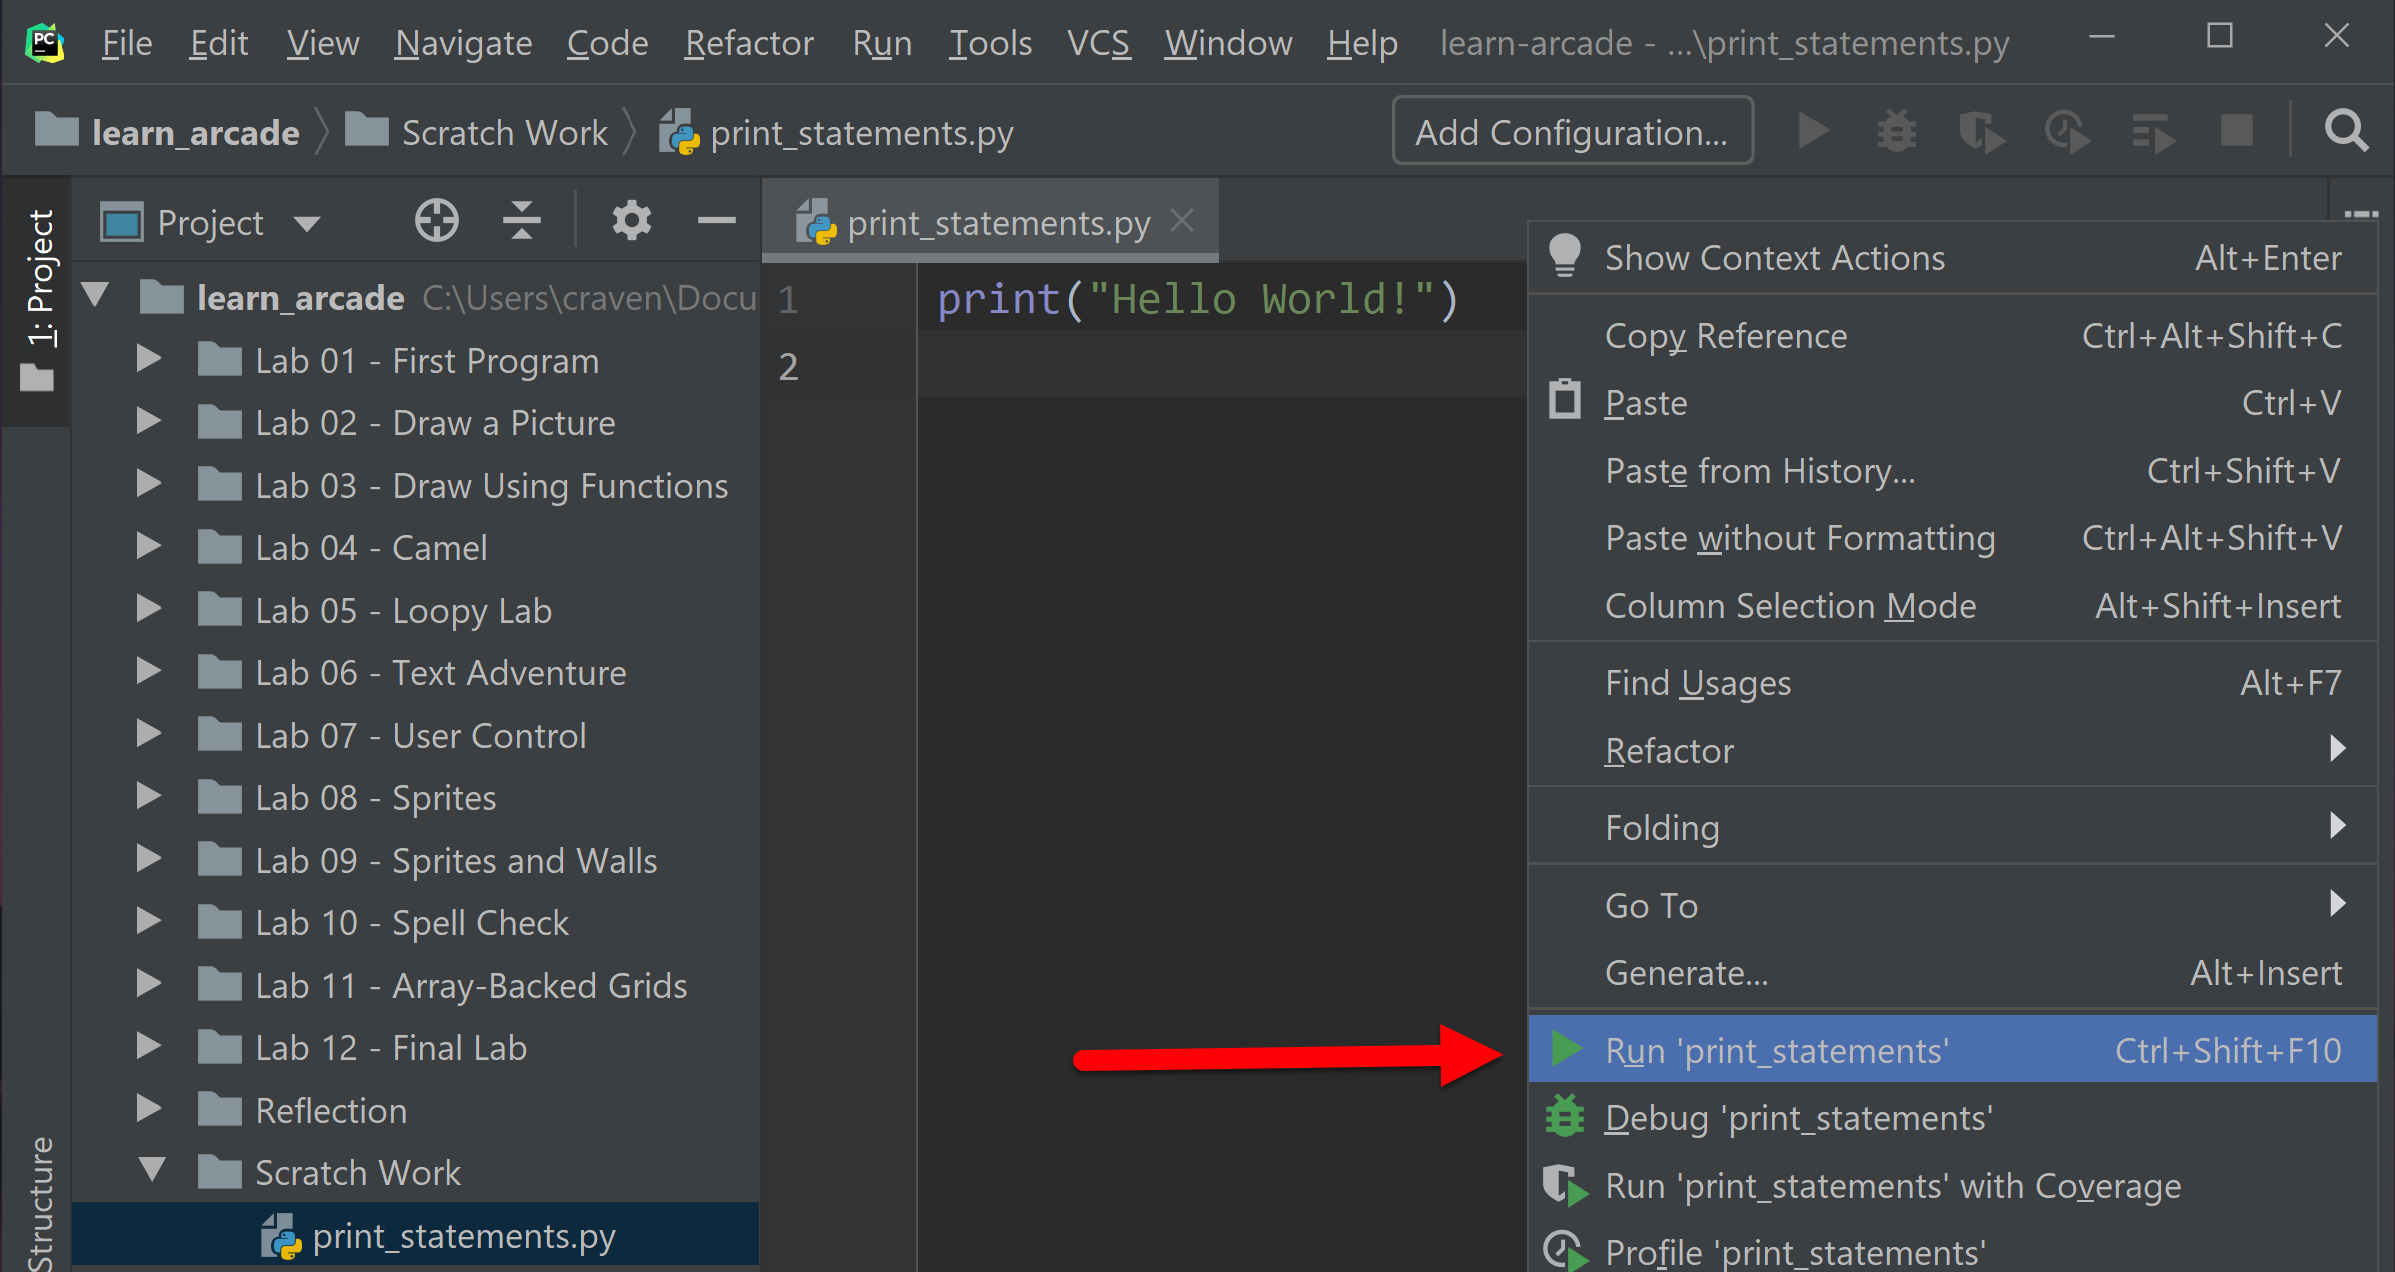Select Run 'print_statements' context menu item

(1952, 1050)
